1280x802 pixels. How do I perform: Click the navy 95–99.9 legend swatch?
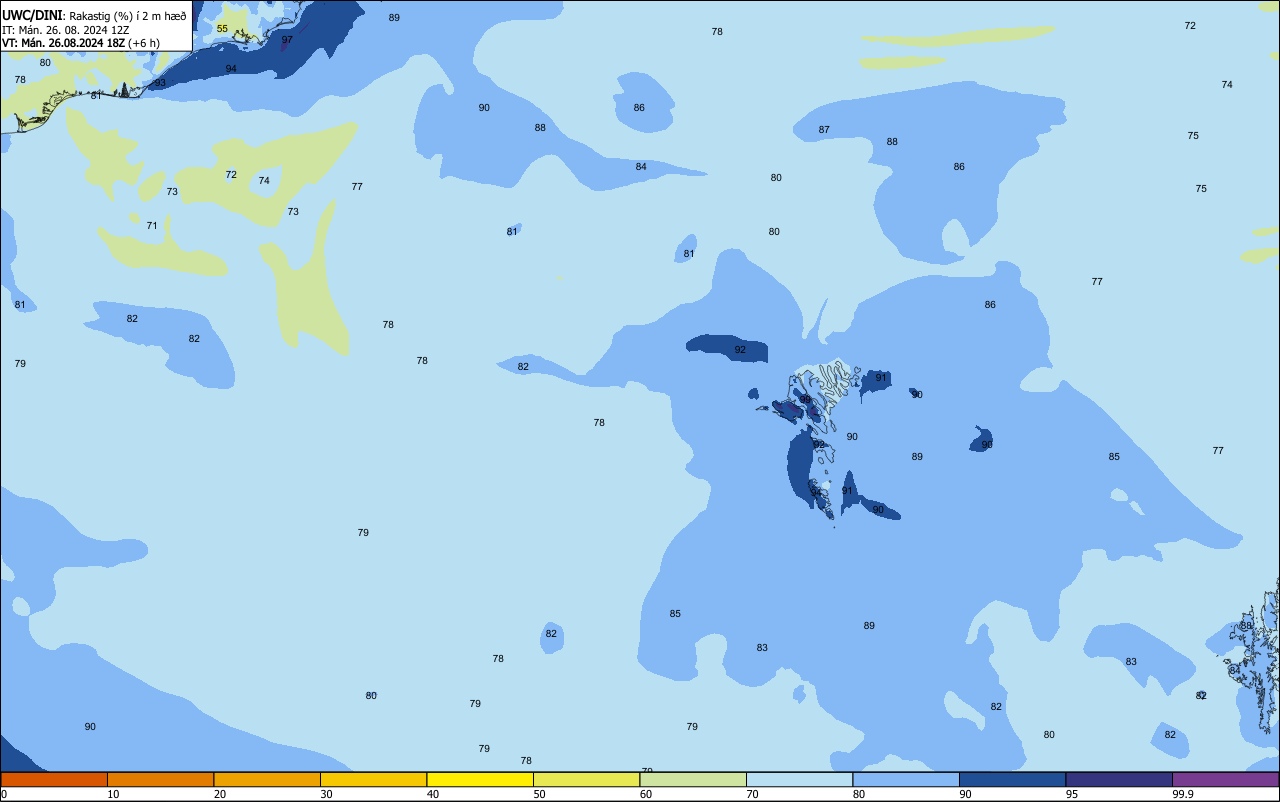(x=1119, y=779)
